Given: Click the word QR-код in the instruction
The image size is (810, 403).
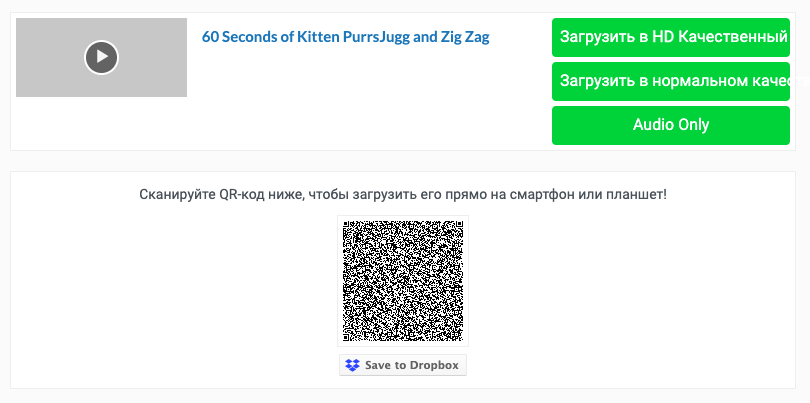Looking at the screenshot, I should coord(238,195).
